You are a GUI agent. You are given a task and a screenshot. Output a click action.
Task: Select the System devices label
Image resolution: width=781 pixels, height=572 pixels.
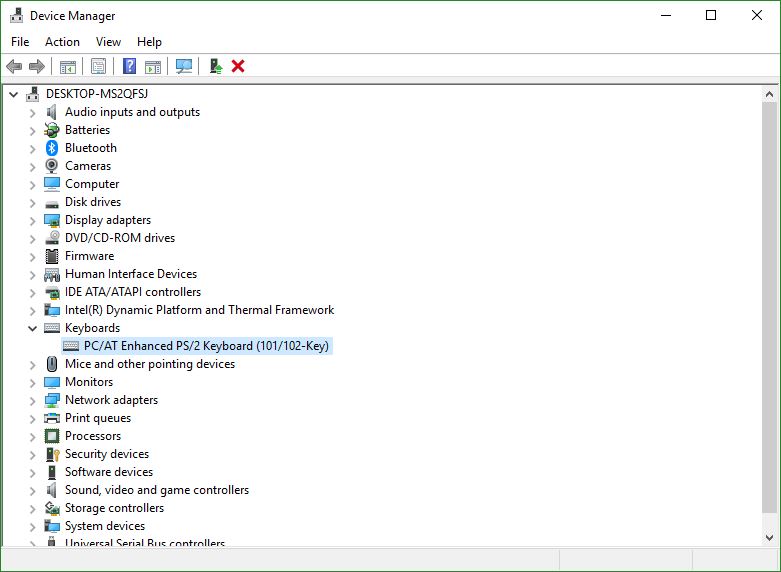point(105,526)
